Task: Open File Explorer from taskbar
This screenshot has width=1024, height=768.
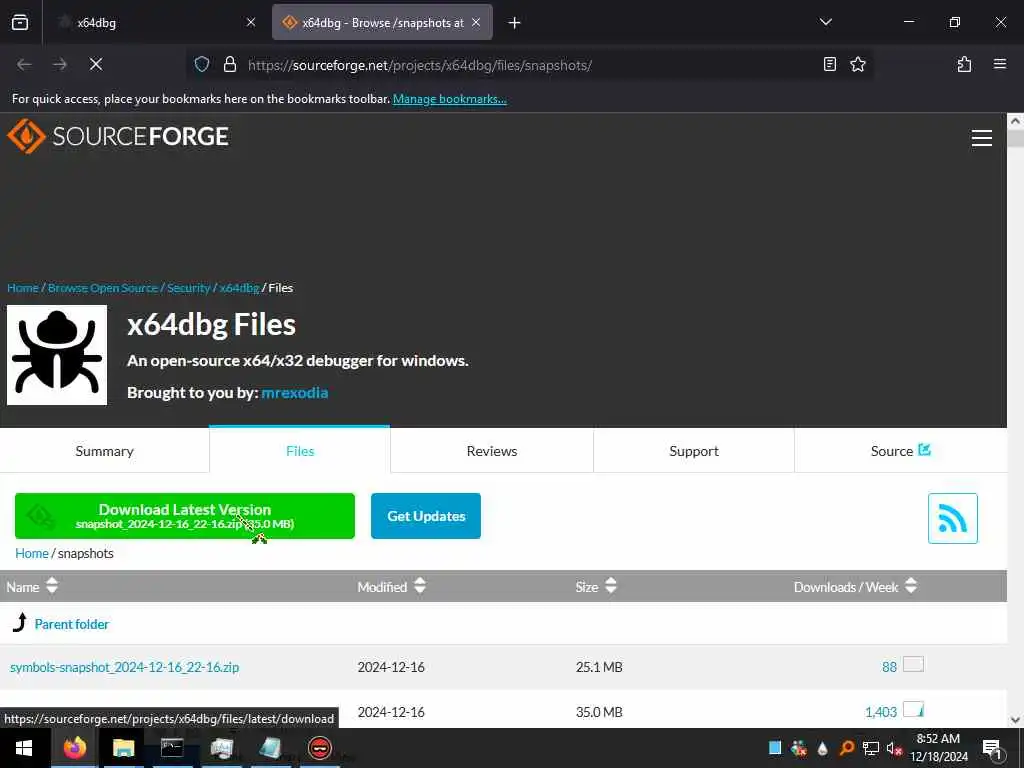Action: tap(123, 748)
